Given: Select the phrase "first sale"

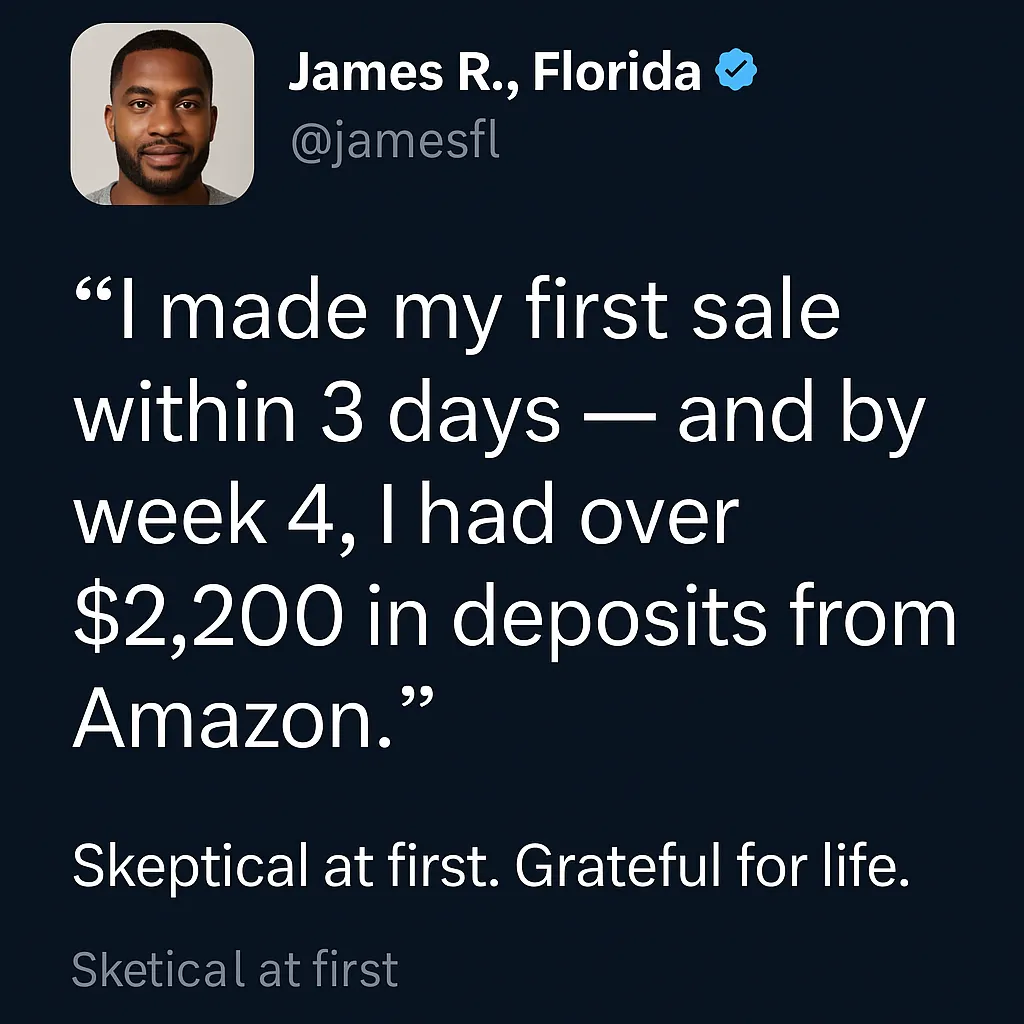Looking at the screenshot, I should click(x=682, y=307).
